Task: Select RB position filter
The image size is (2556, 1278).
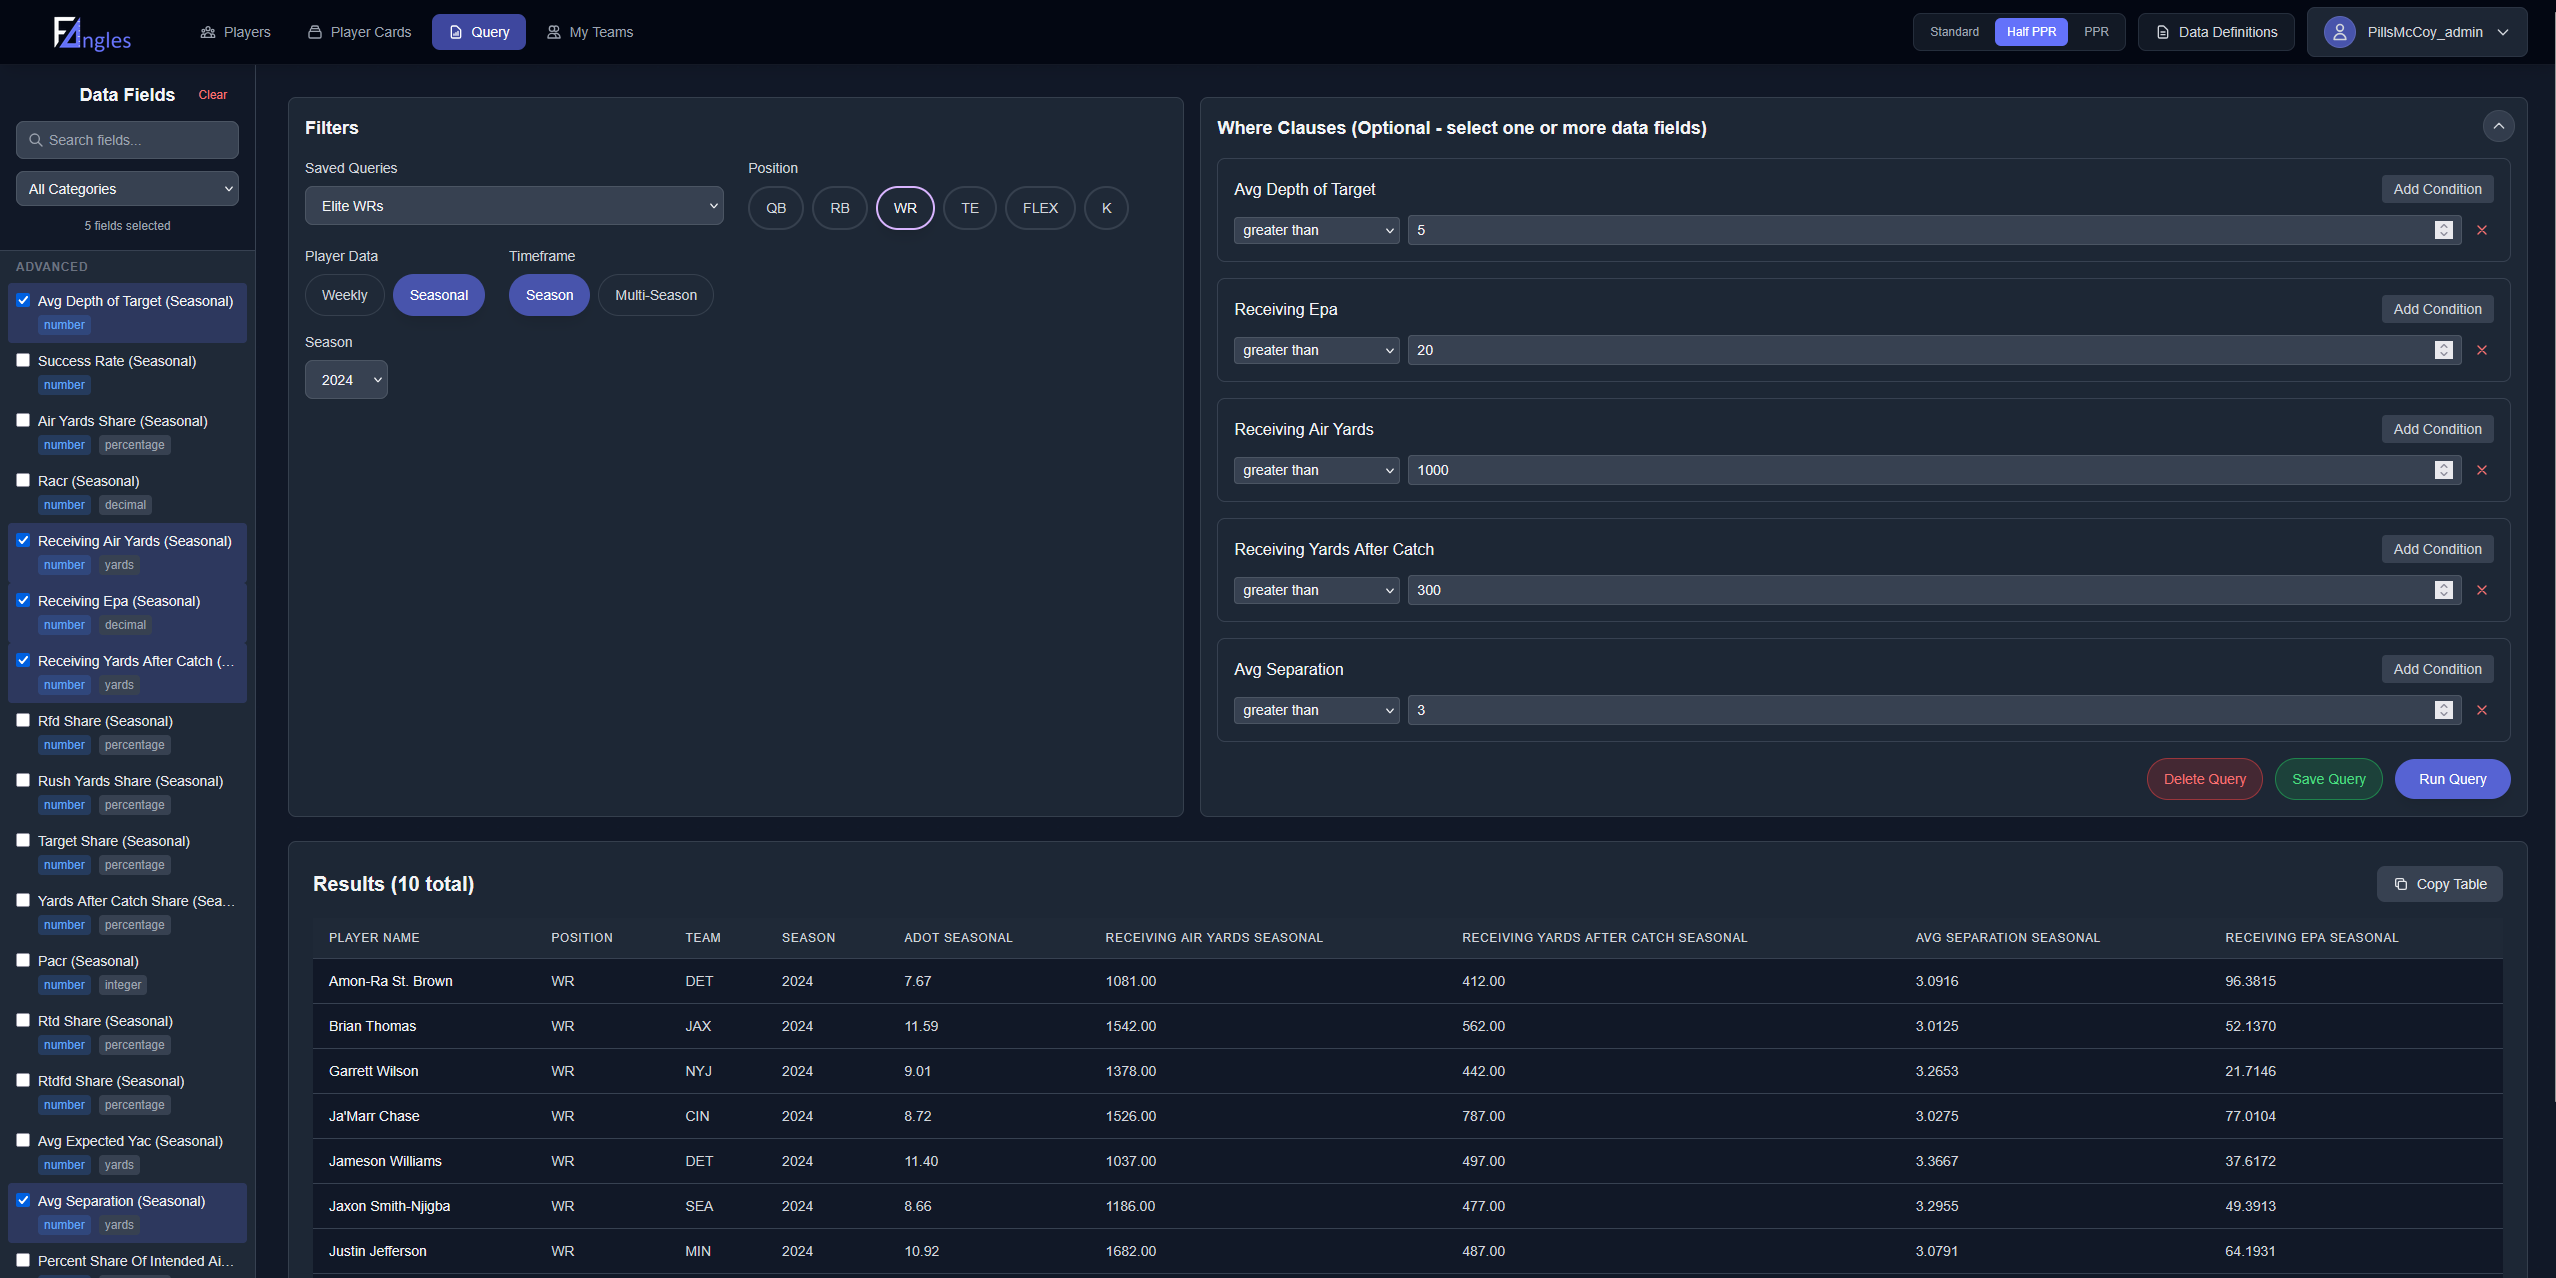Action: (x=840, y=208)
